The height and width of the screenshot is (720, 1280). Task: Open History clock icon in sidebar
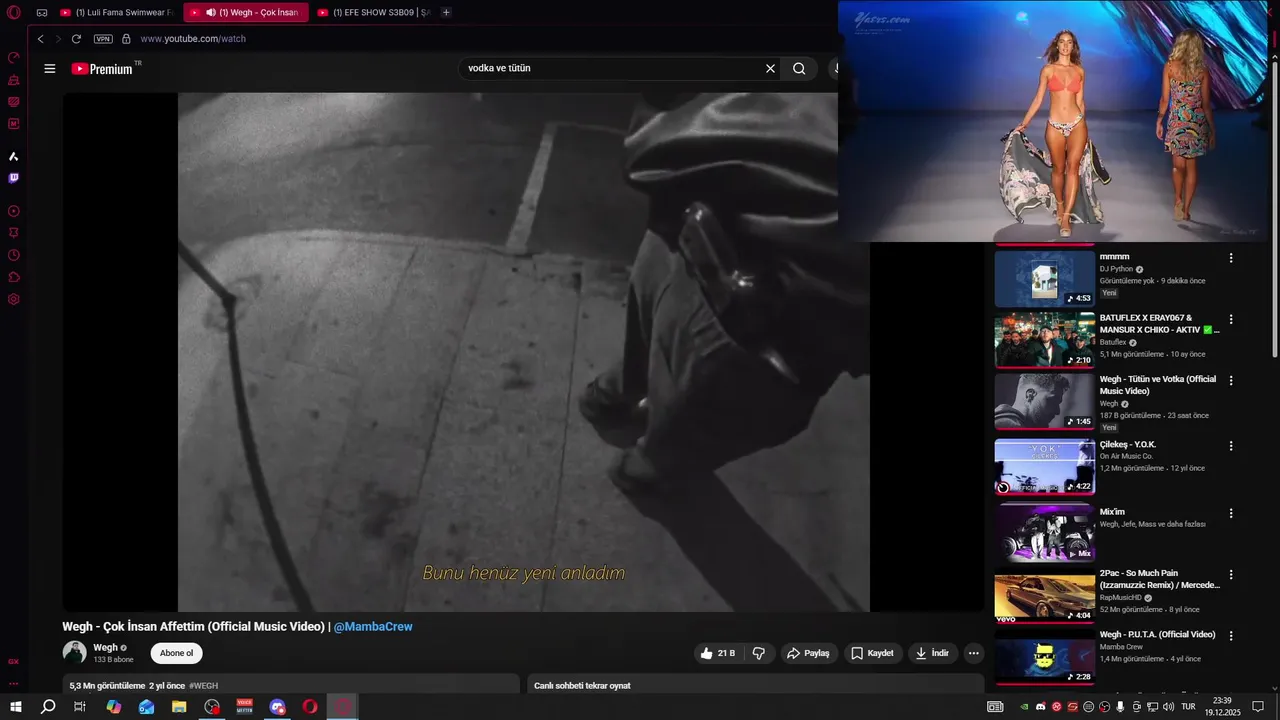[x=14, y=255]
